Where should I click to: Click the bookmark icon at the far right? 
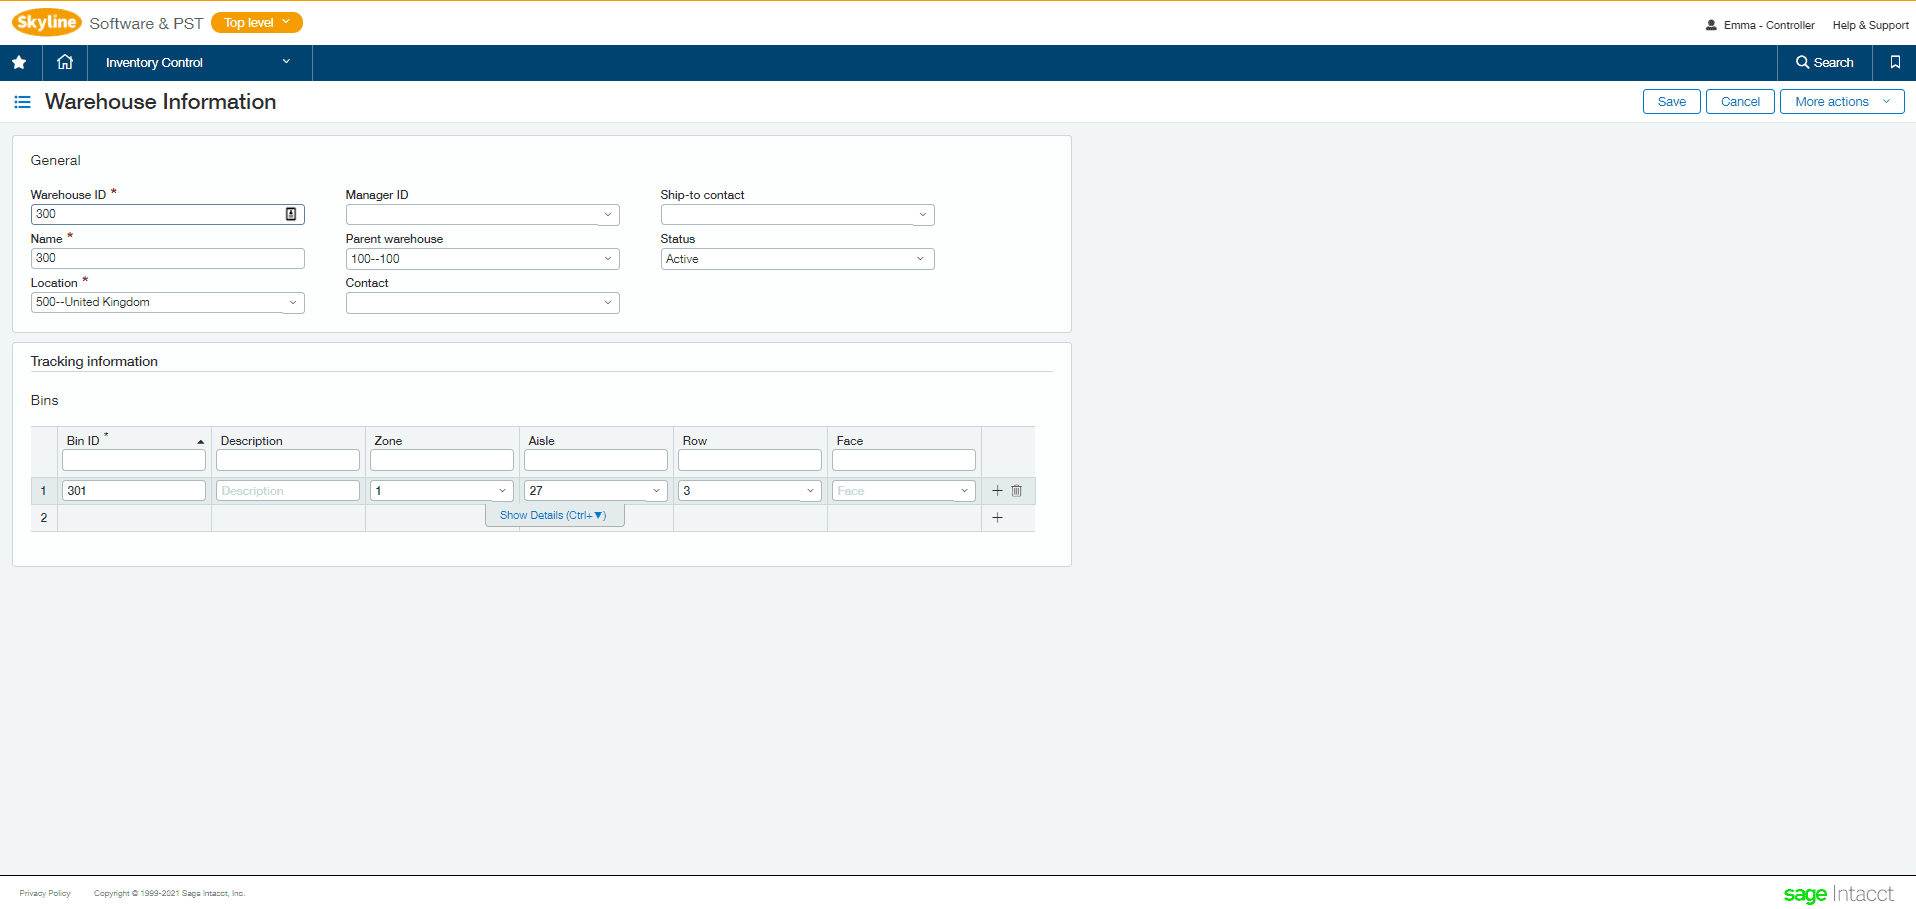(1895, 62)
